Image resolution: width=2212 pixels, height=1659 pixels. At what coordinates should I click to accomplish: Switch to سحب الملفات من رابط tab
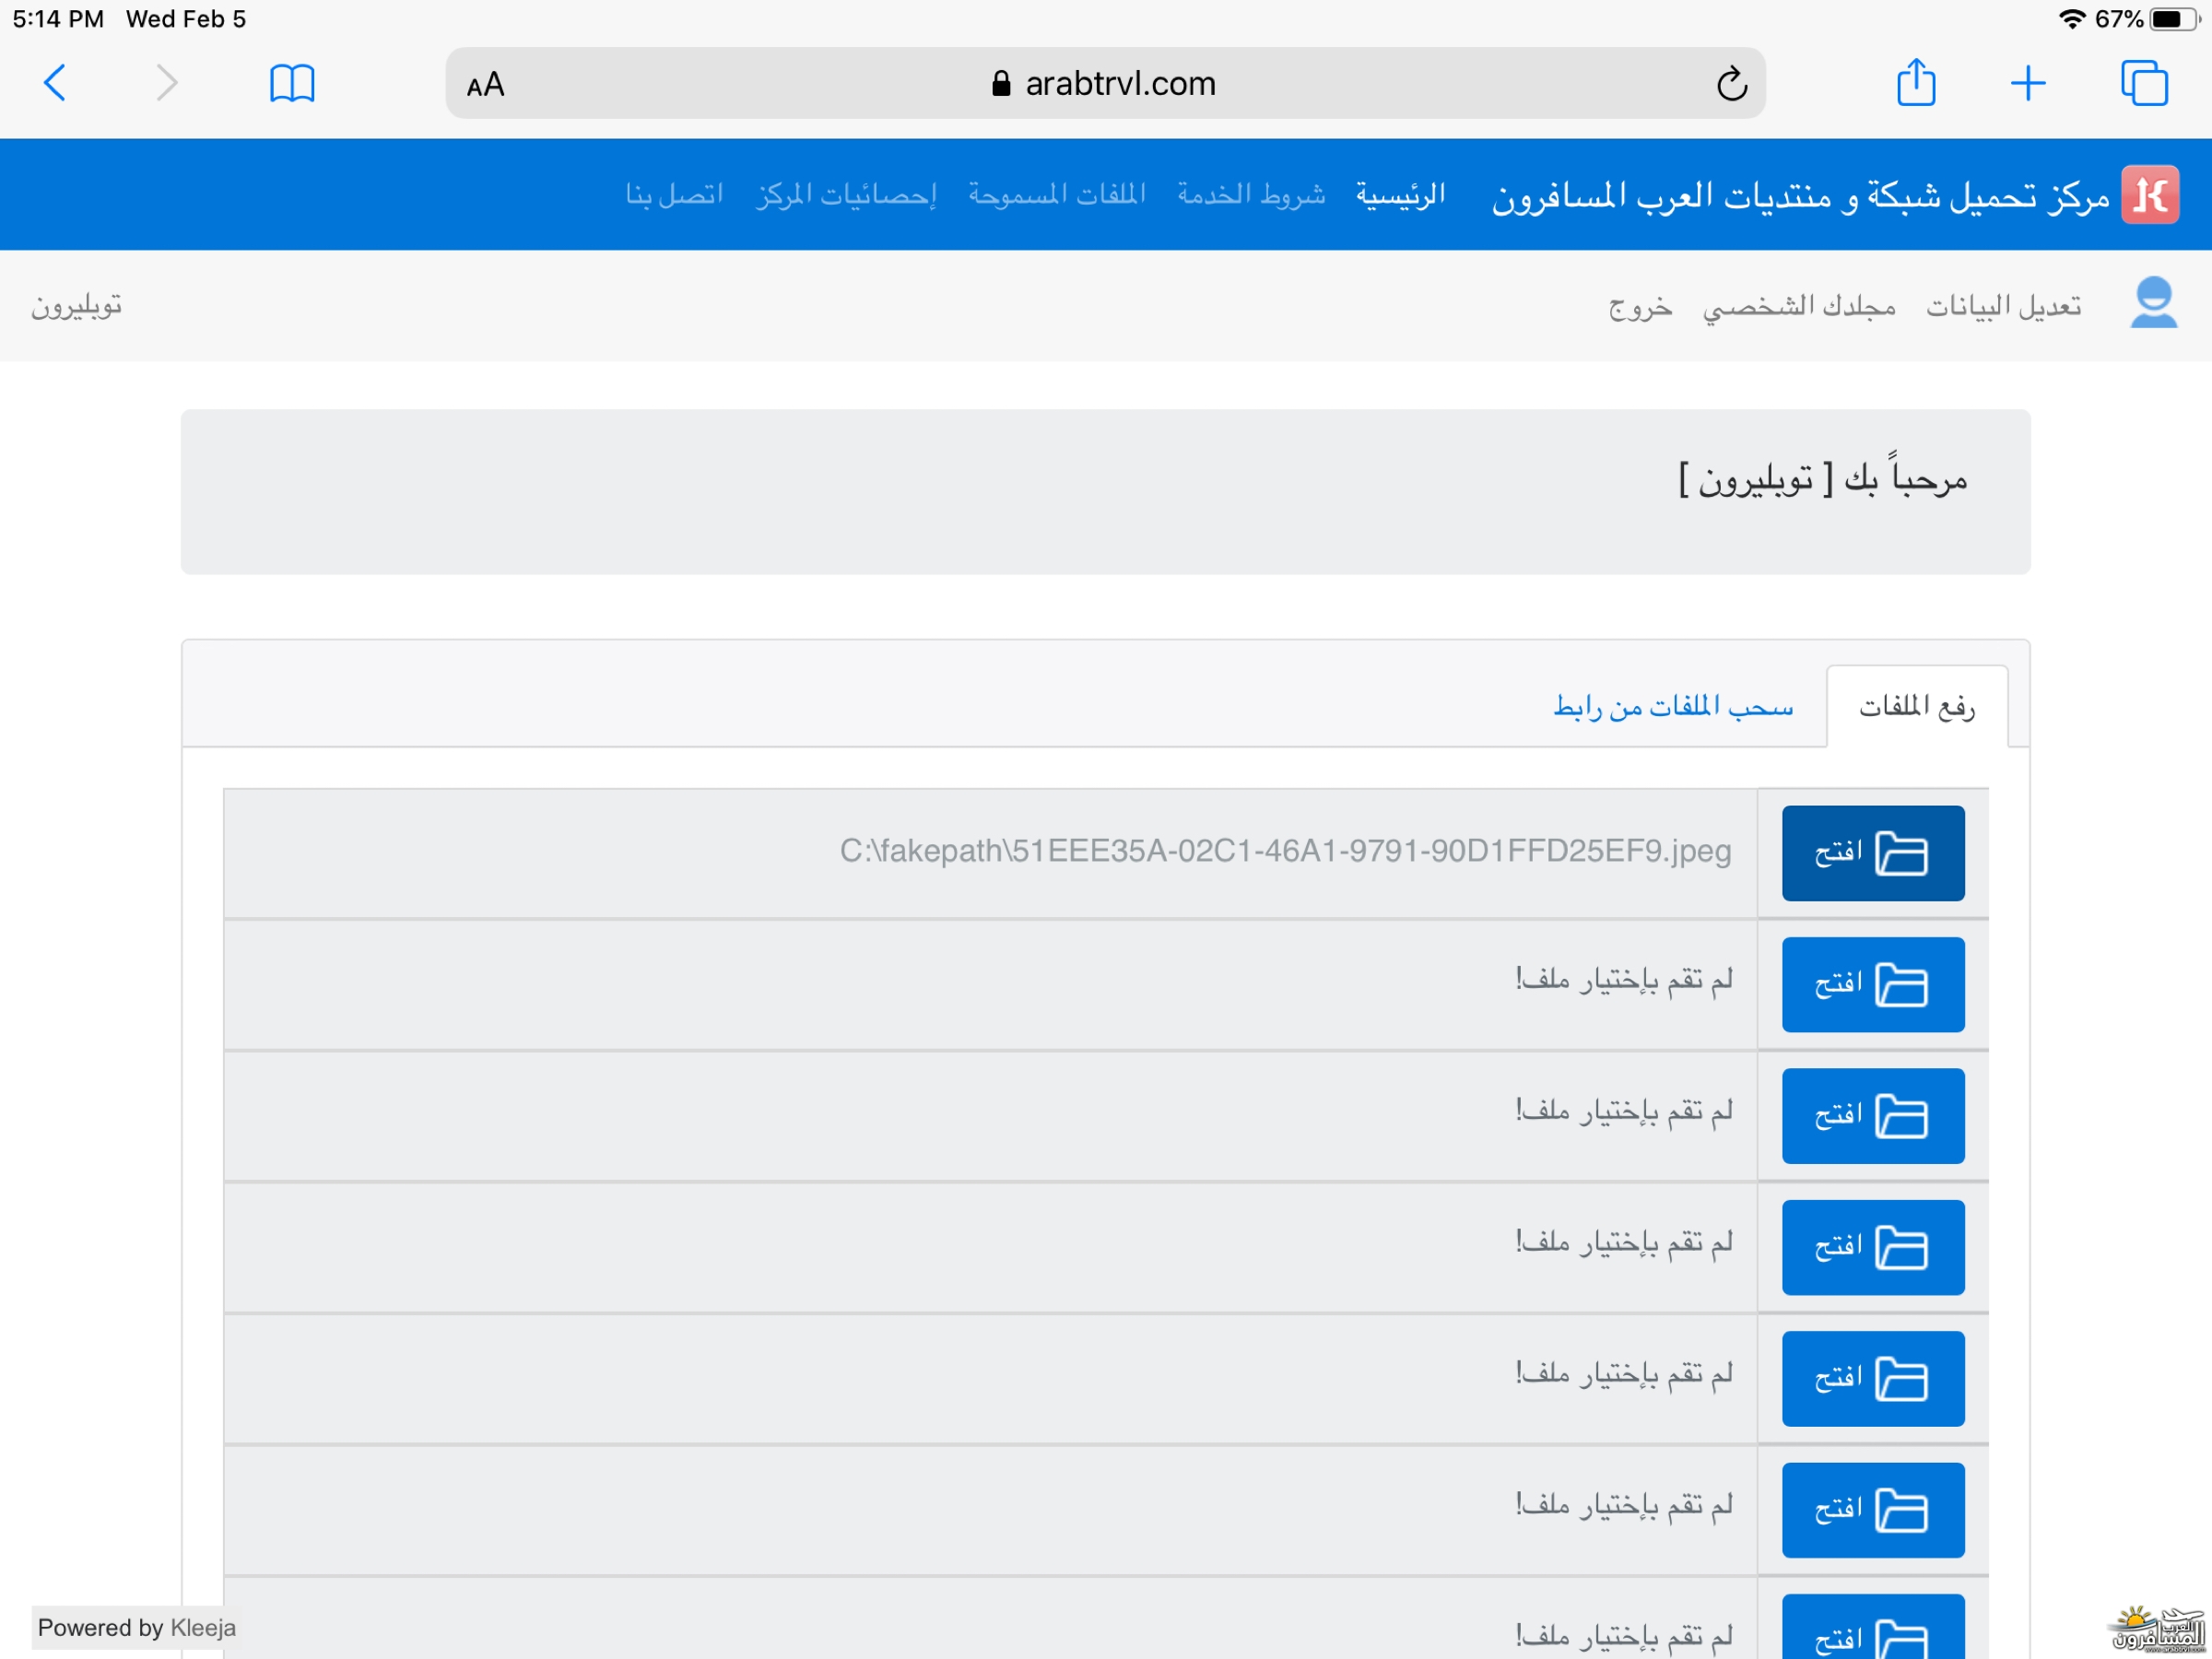(1673, 706)
